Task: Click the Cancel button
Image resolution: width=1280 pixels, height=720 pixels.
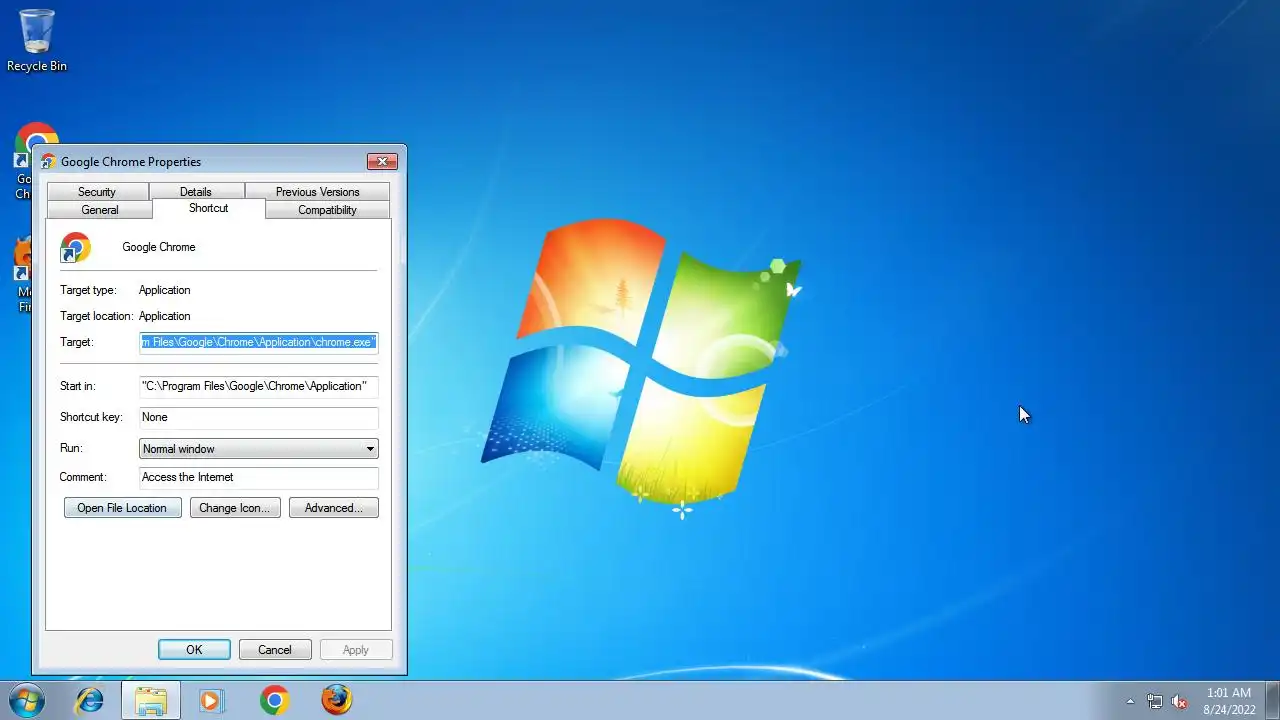Action: [x=275, y=650]
